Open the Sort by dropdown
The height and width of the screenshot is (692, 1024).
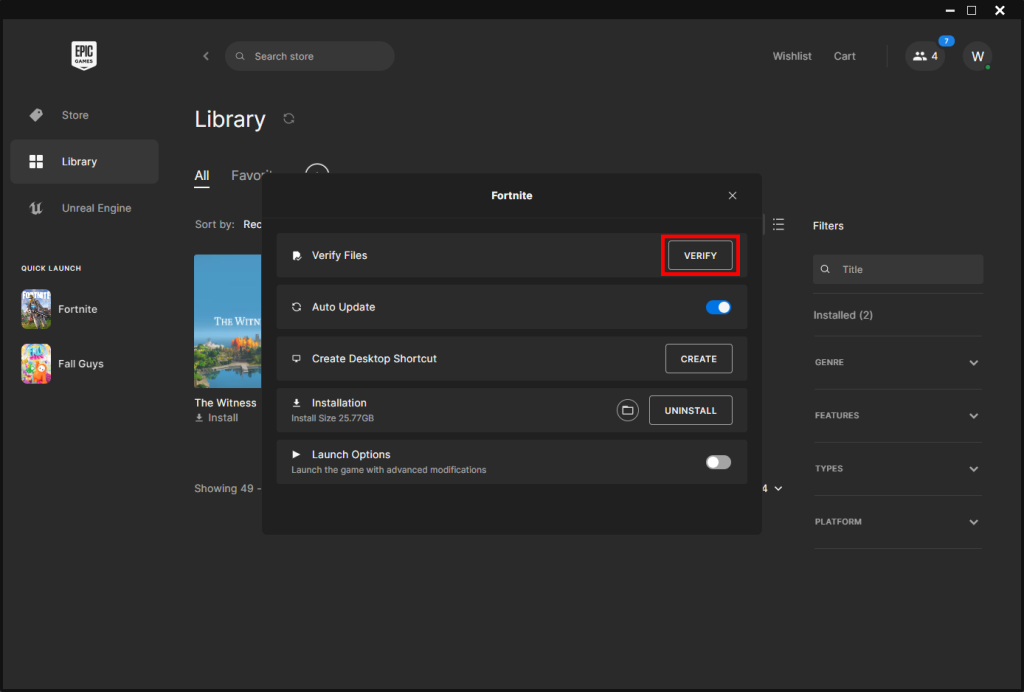[252, 225]
